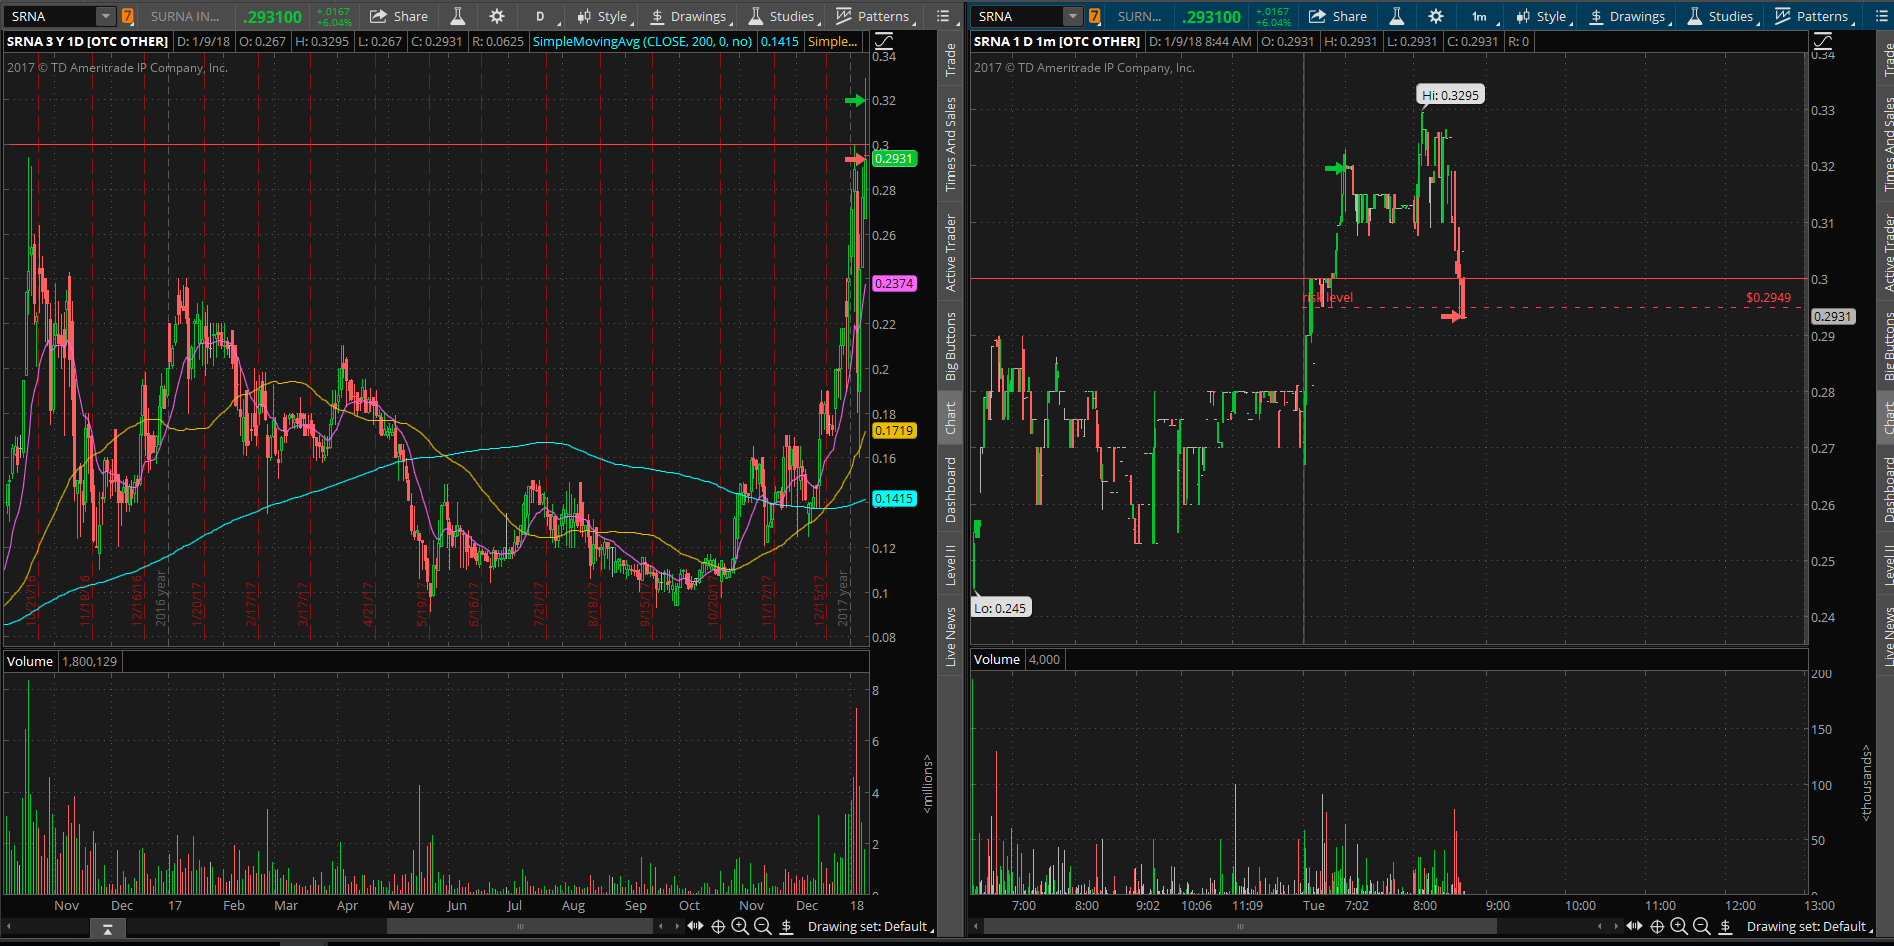
Task: Click the collapse-panel arrow button at bottom left
Action: 107,928
